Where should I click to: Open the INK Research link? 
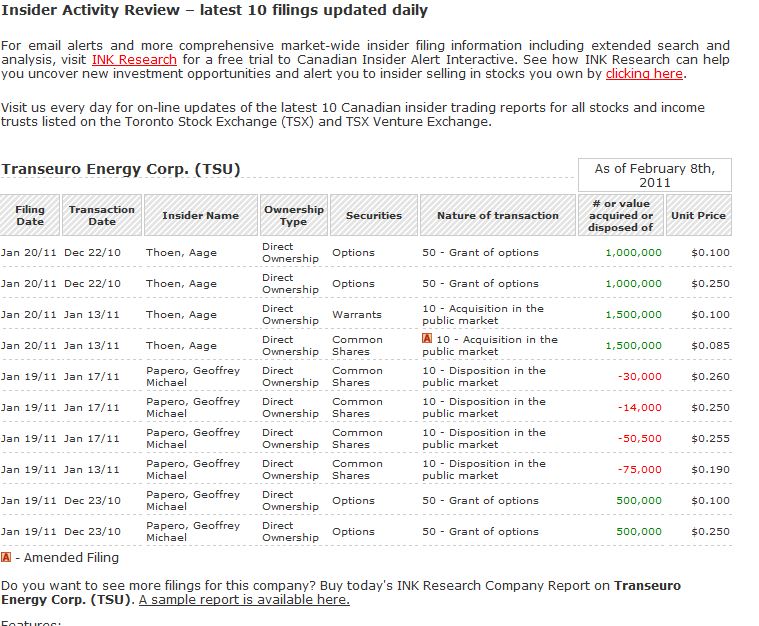[x=134, y=60]
